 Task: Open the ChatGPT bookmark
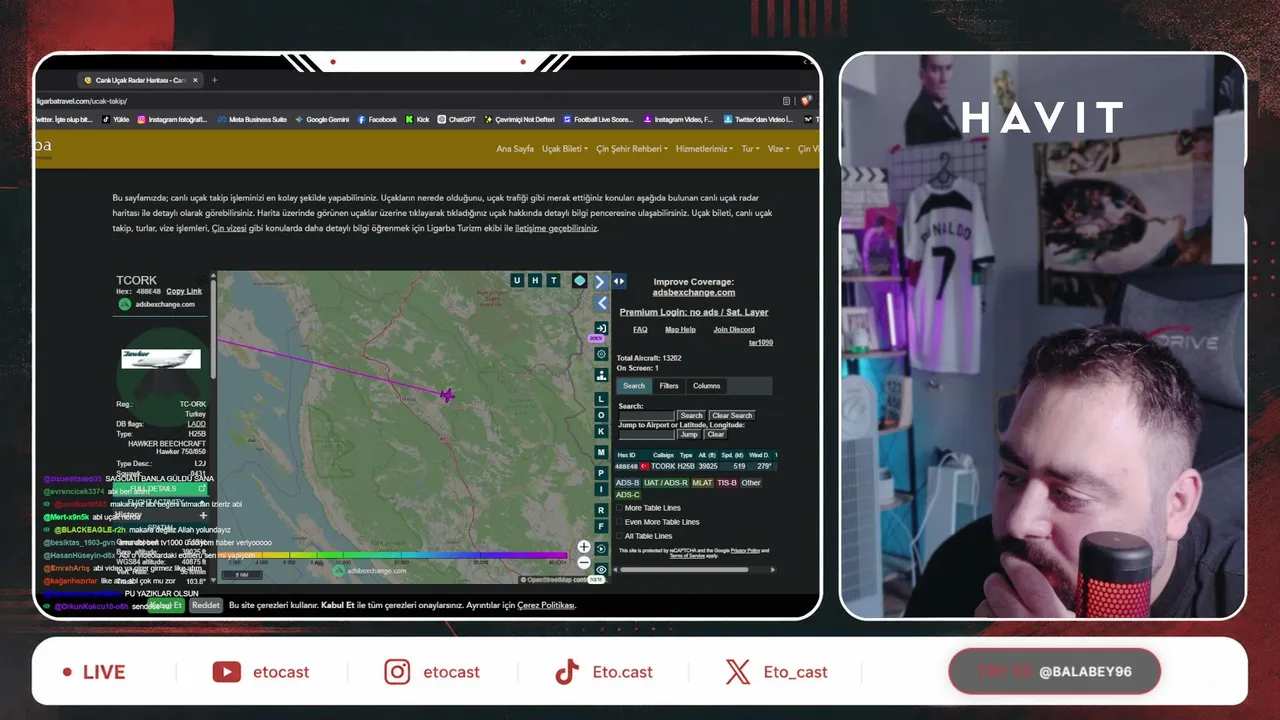pyautogui.click(x=457, y=119)
